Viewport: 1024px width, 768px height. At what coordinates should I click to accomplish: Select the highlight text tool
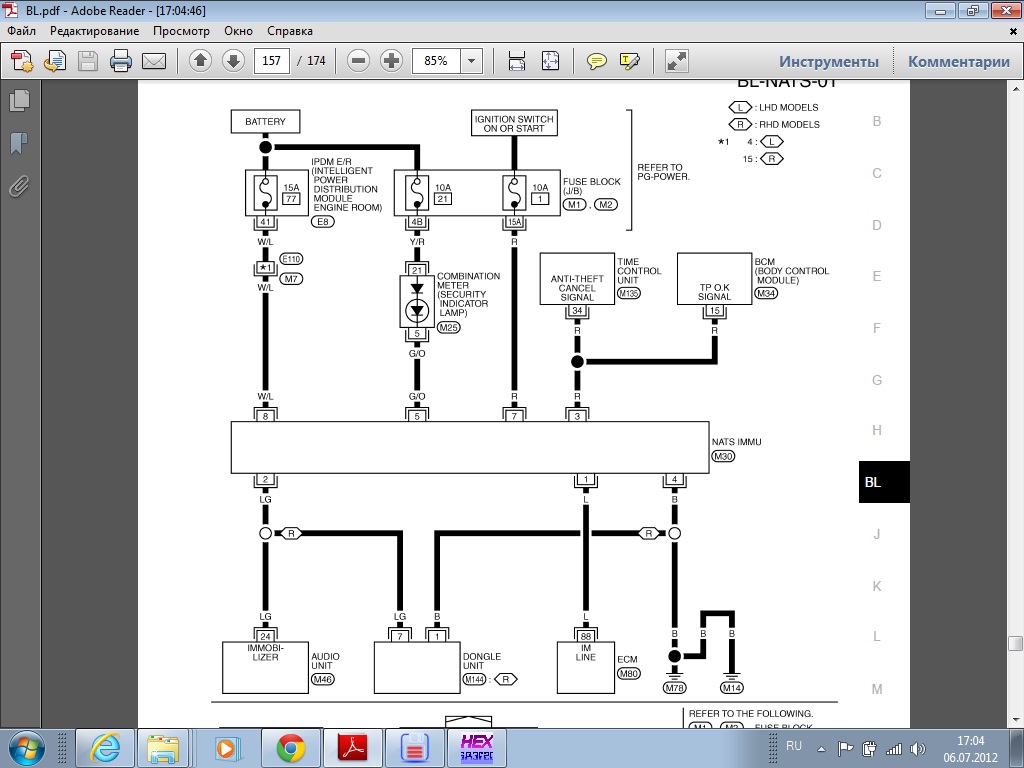coord(630,61)
